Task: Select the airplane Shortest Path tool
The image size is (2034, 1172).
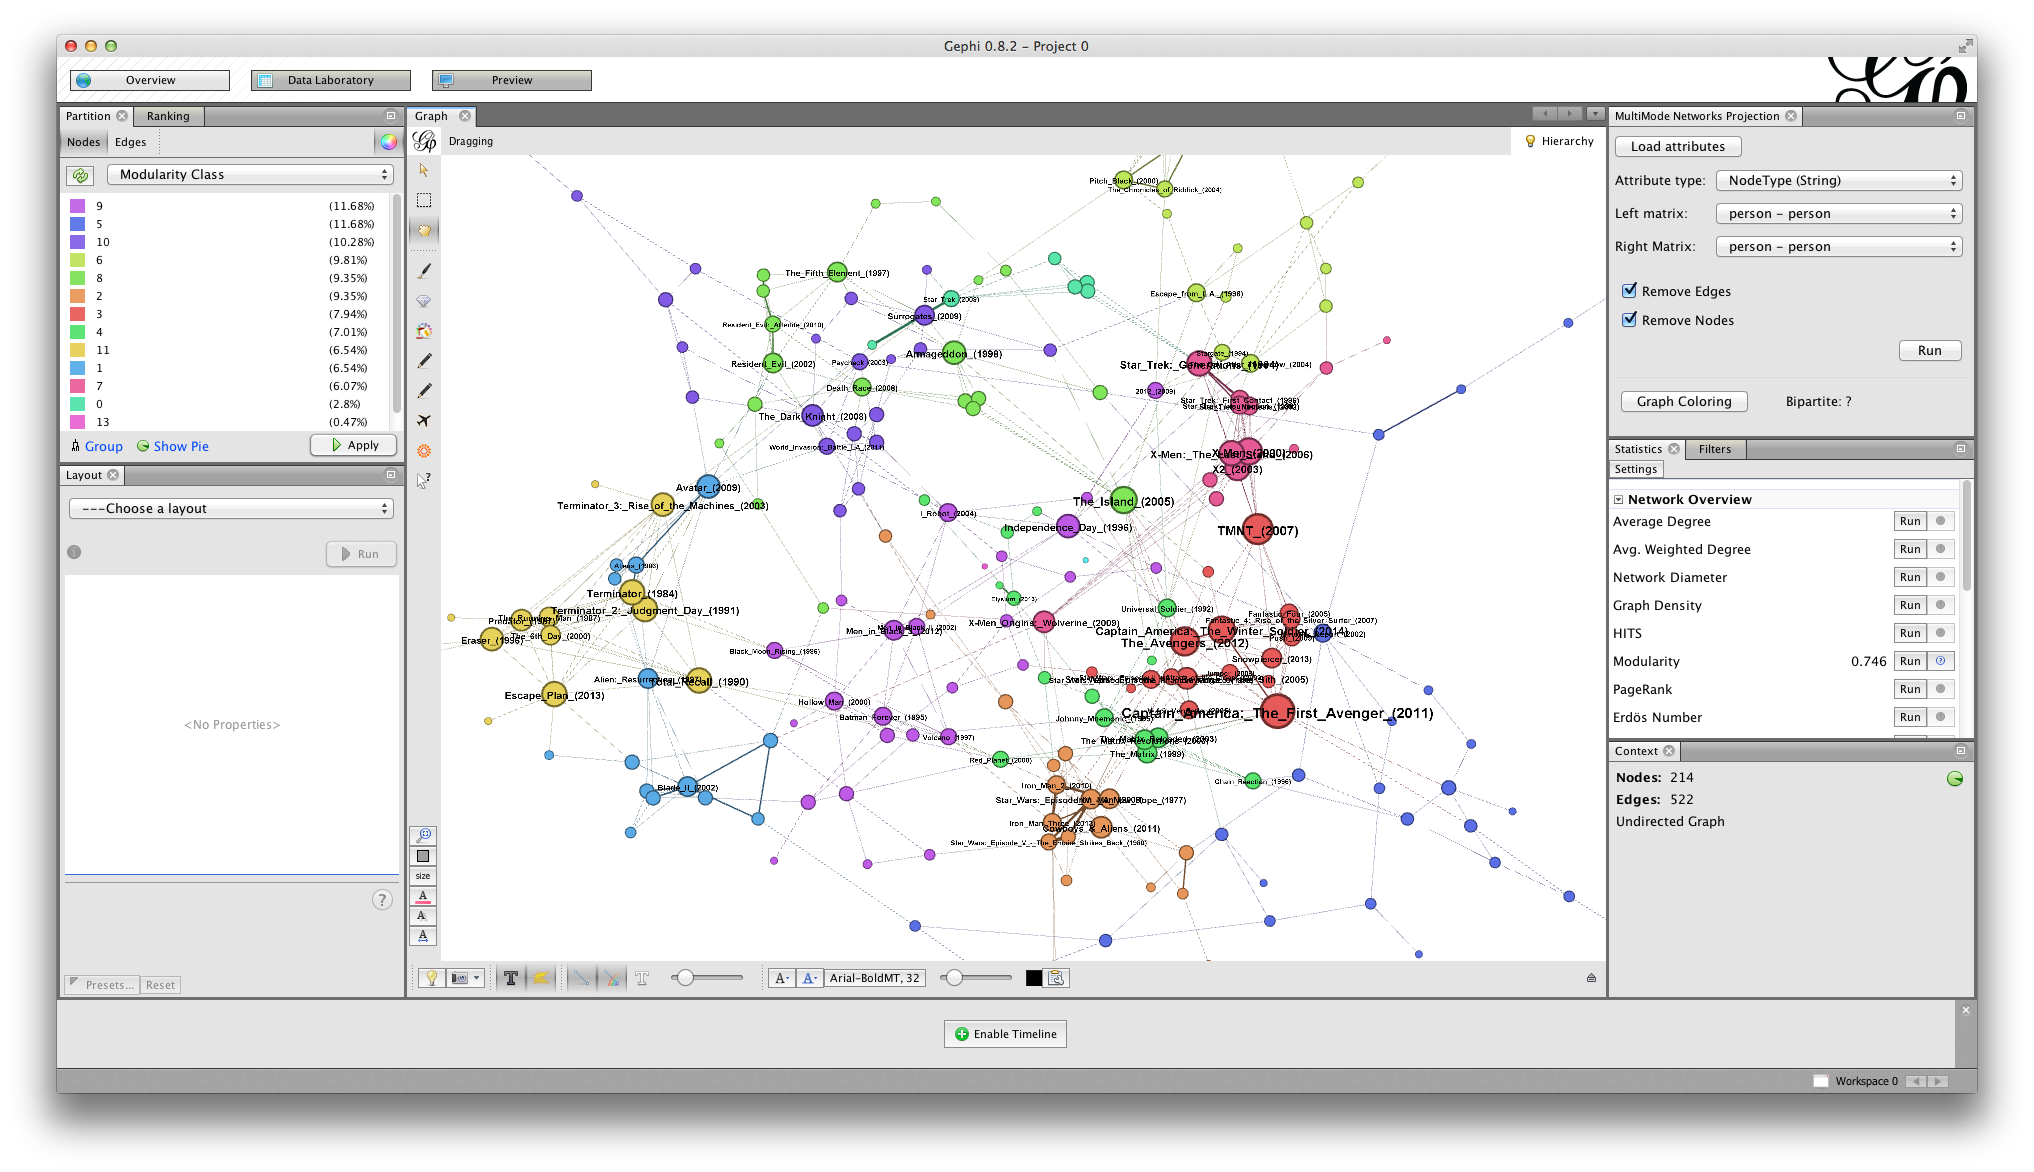Action: tap(424, 420)
